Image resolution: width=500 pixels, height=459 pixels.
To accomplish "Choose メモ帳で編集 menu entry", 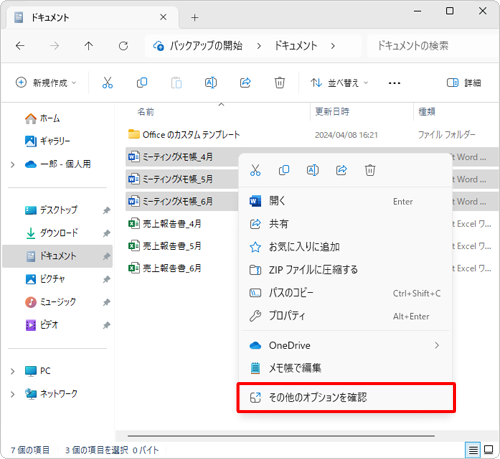I will (345, 368).
